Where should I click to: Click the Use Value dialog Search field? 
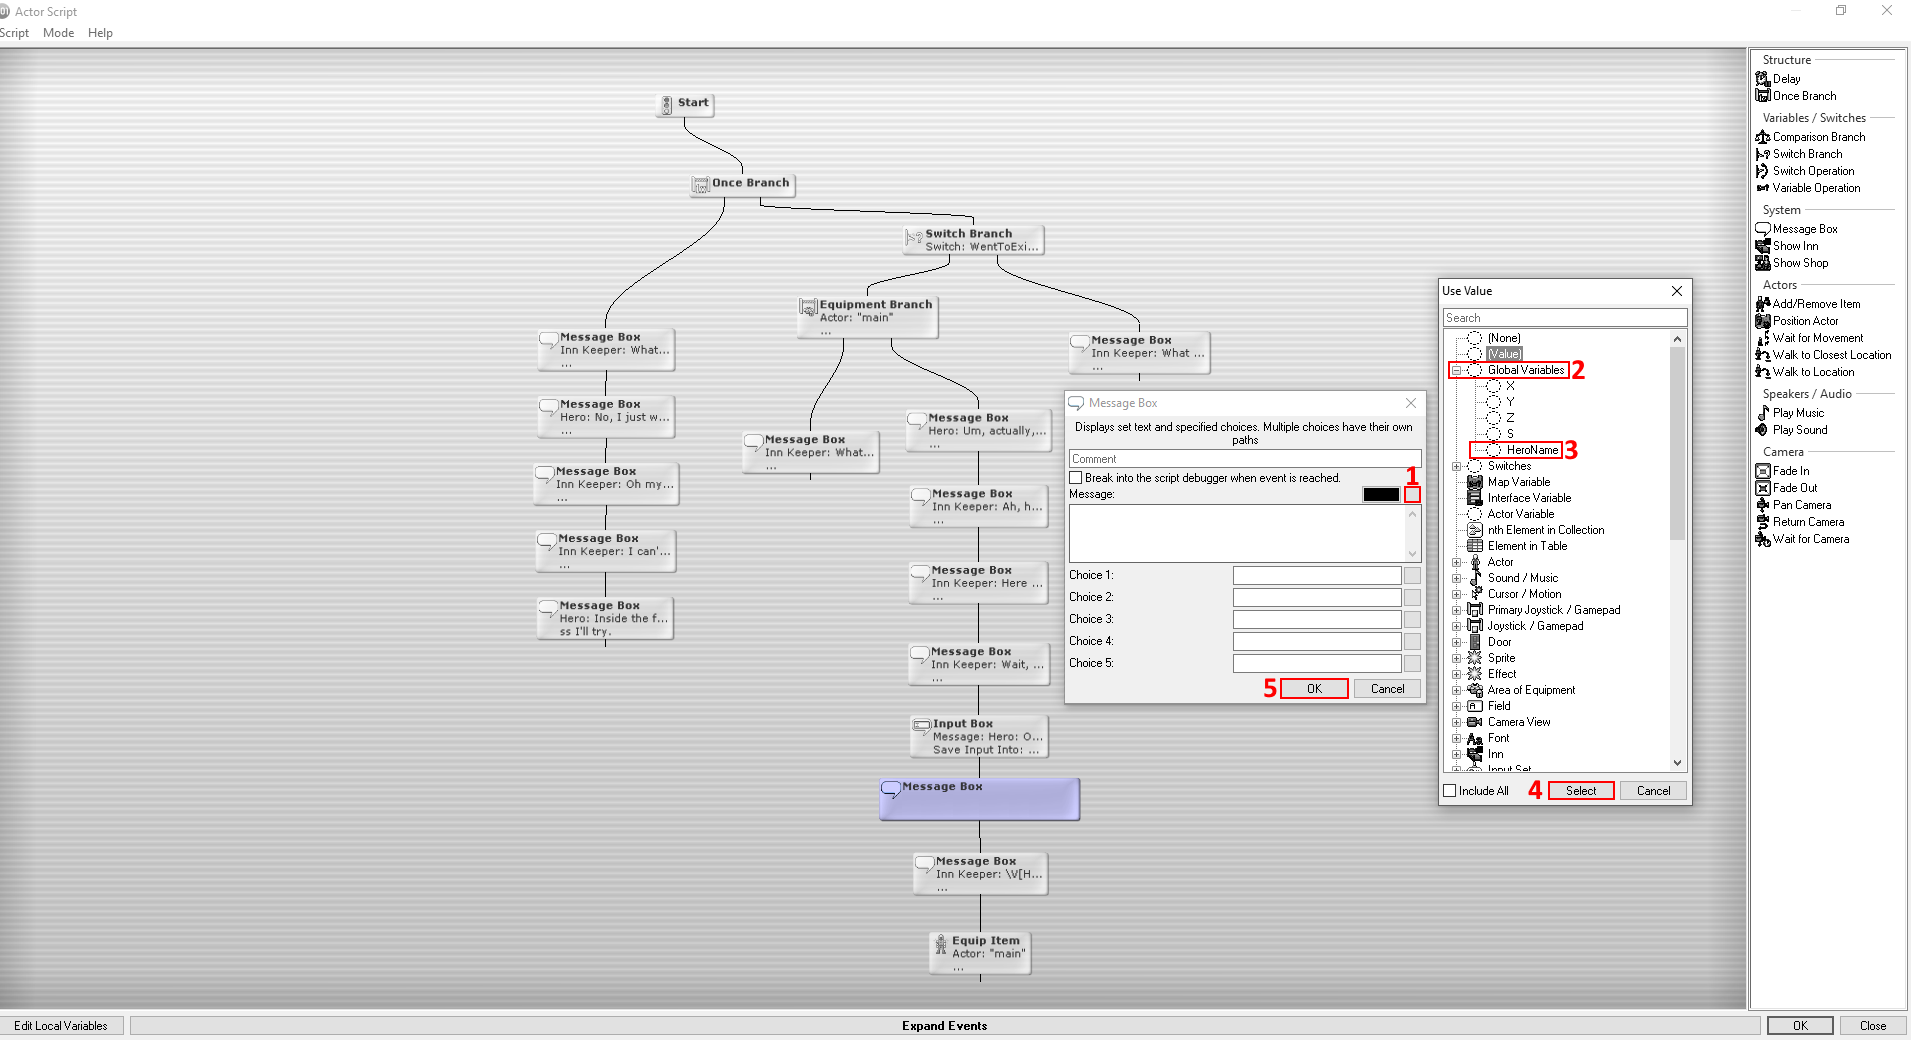(x=1565, y=318)
